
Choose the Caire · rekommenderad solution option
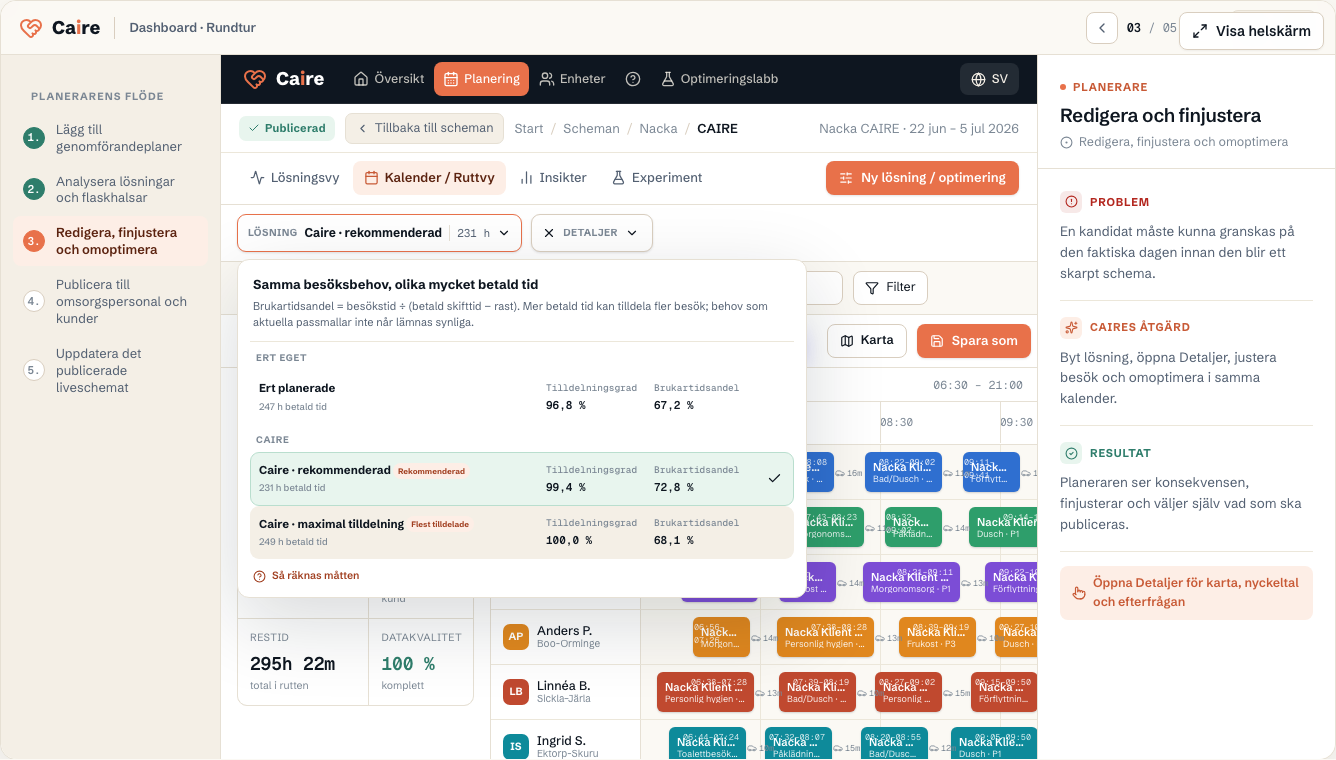pos(521,479)
